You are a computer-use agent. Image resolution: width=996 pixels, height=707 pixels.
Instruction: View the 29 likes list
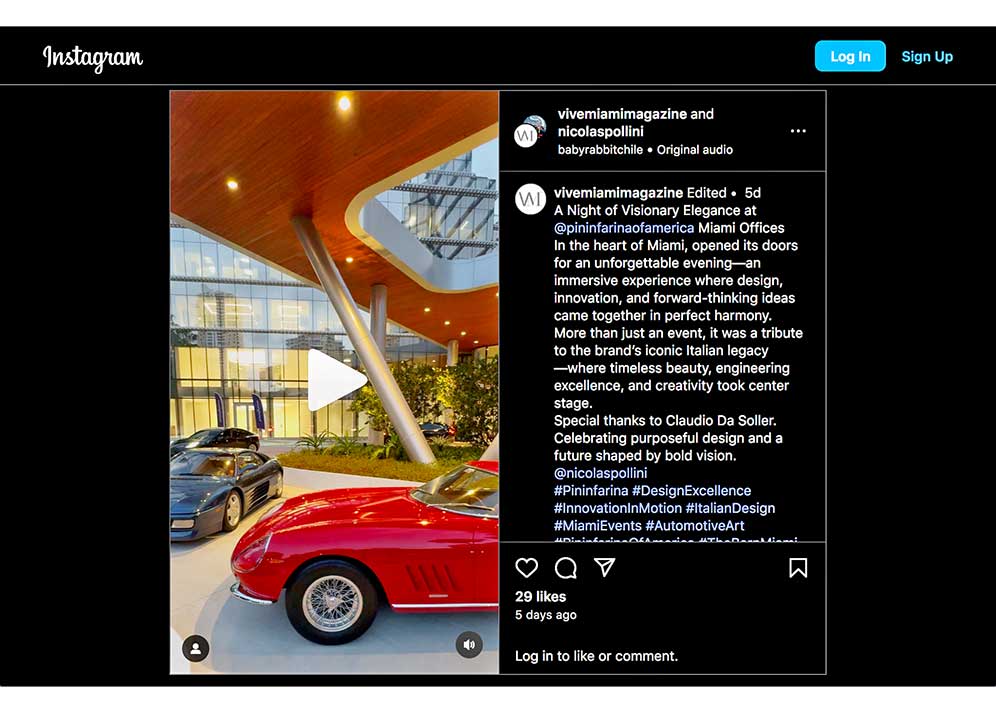541,596
